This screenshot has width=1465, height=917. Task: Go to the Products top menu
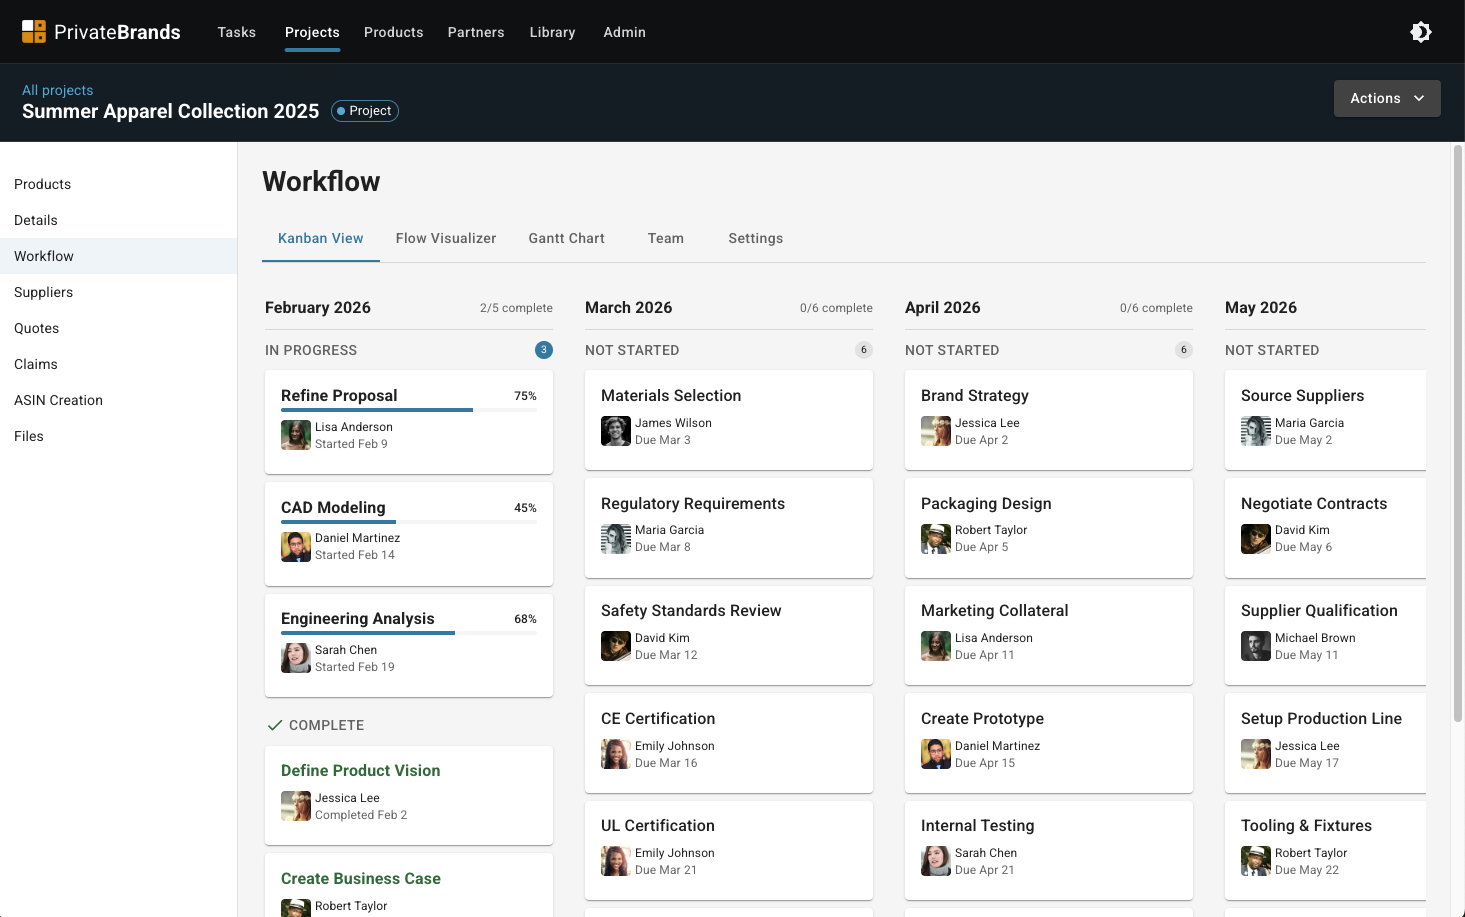pos(393,32)
